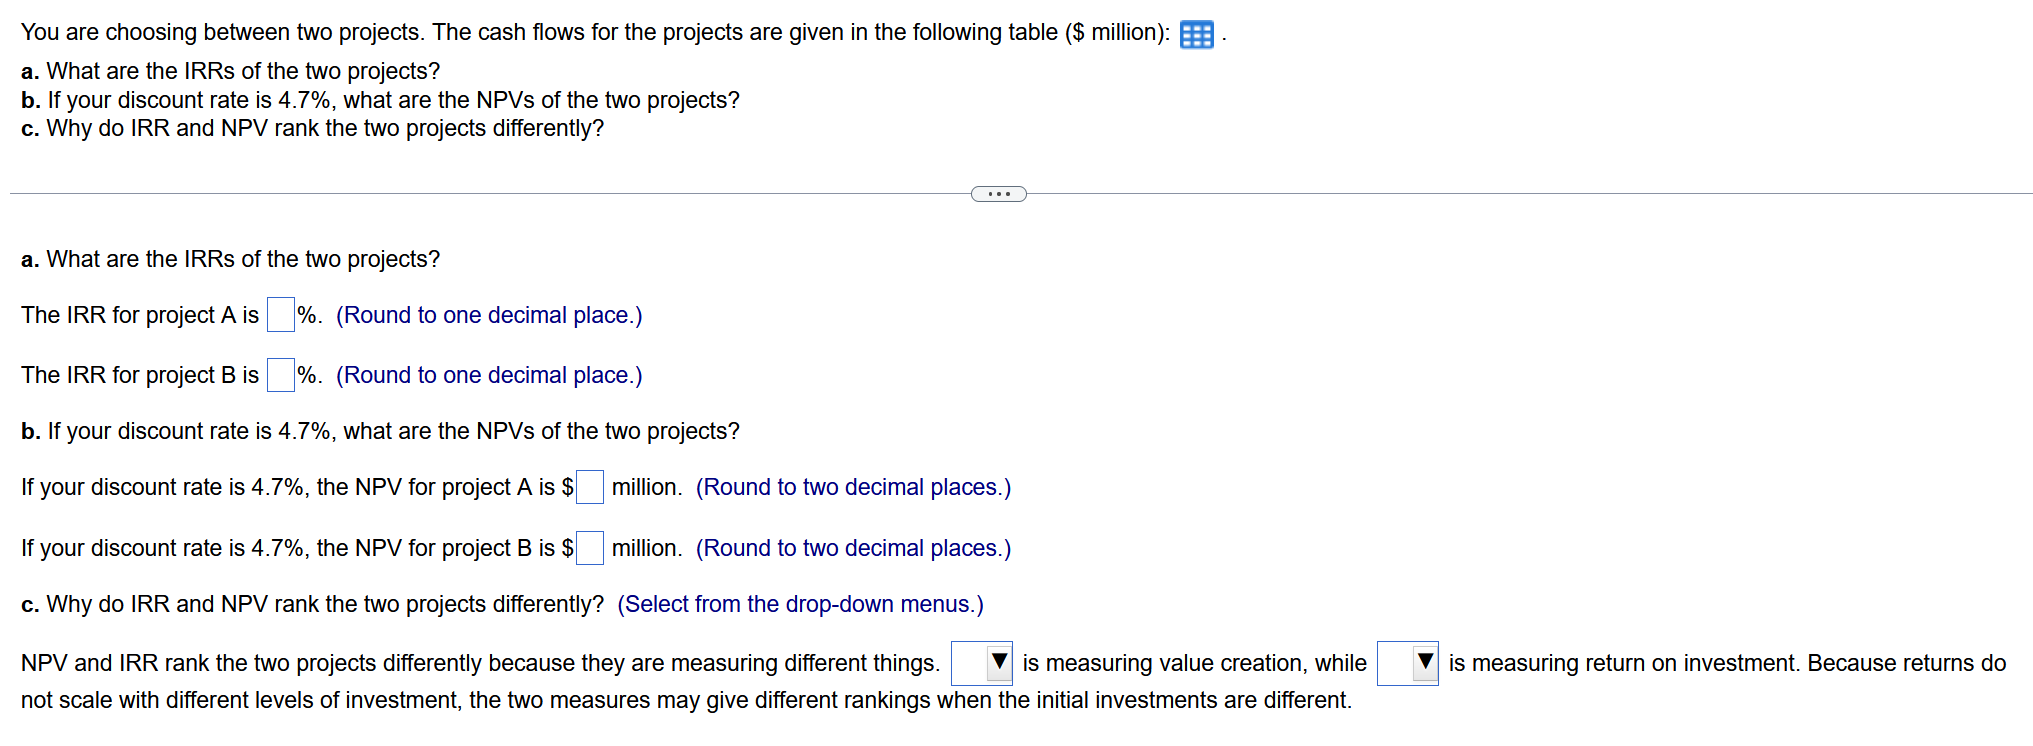The height and width of the screenshot is (746, 2033).
Task: Click the '(Round to one decimal place.)' hint text
Action: (488, 315)
